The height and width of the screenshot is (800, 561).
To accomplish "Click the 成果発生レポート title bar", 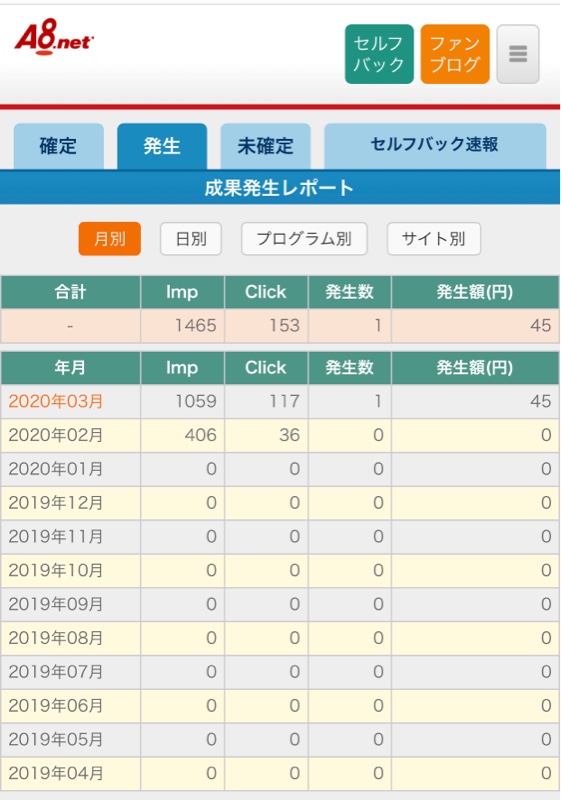I will 280,188.
